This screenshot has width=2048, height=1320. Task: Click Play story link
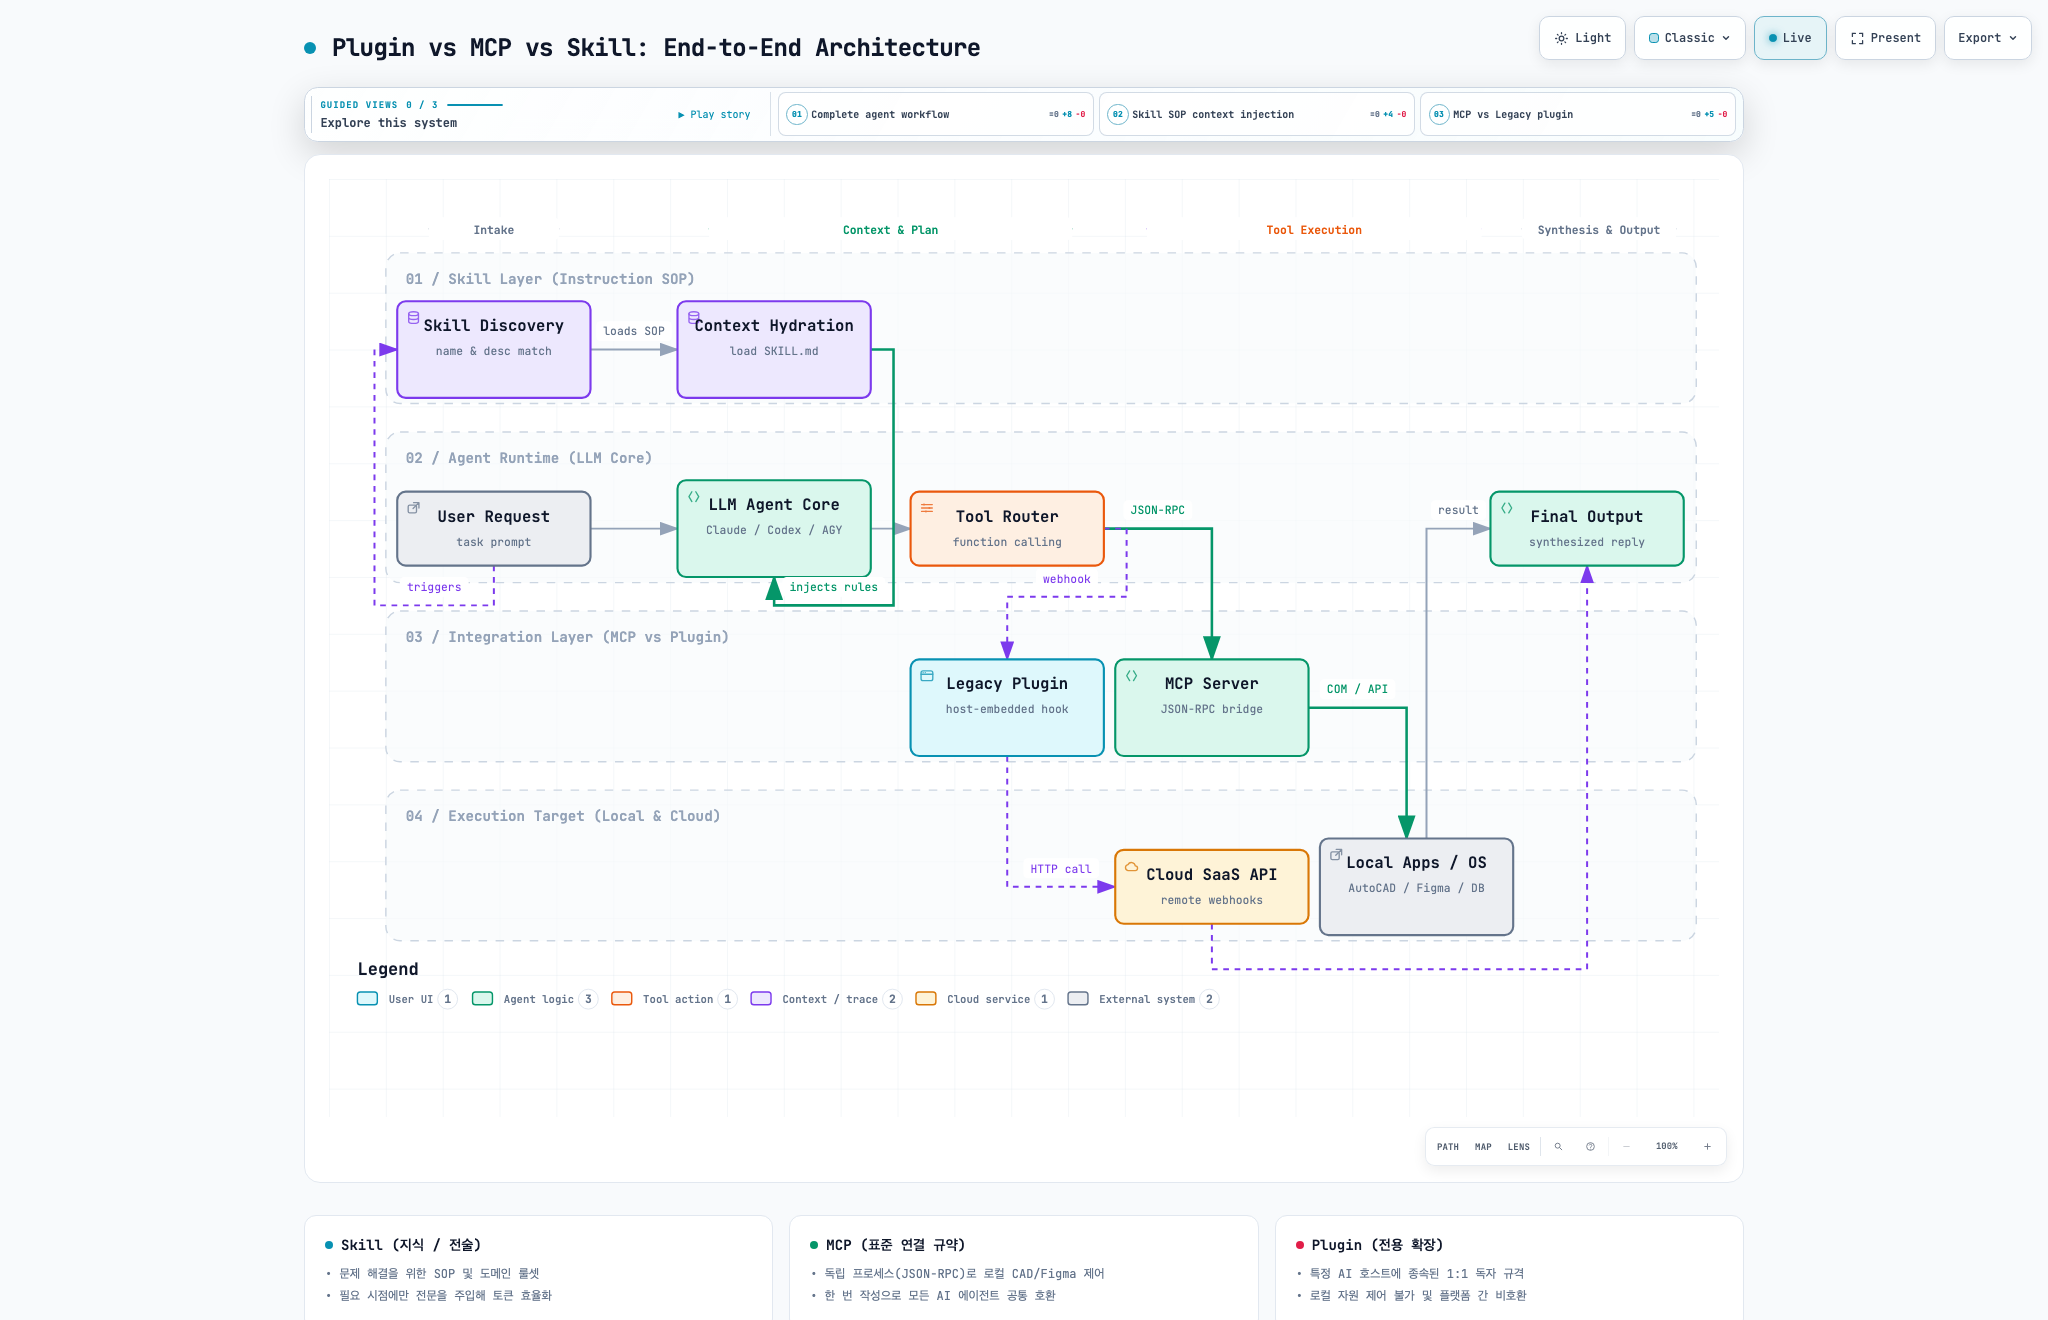coord(714,115)
